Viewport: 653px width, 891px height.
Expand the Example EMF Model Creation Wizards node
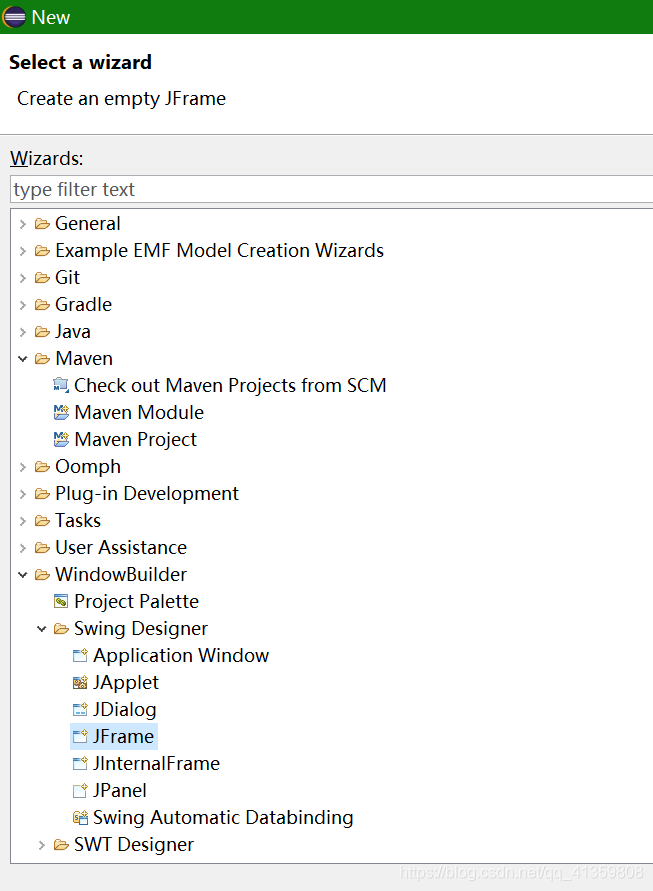pyautogui.click(x=23, y=251)
